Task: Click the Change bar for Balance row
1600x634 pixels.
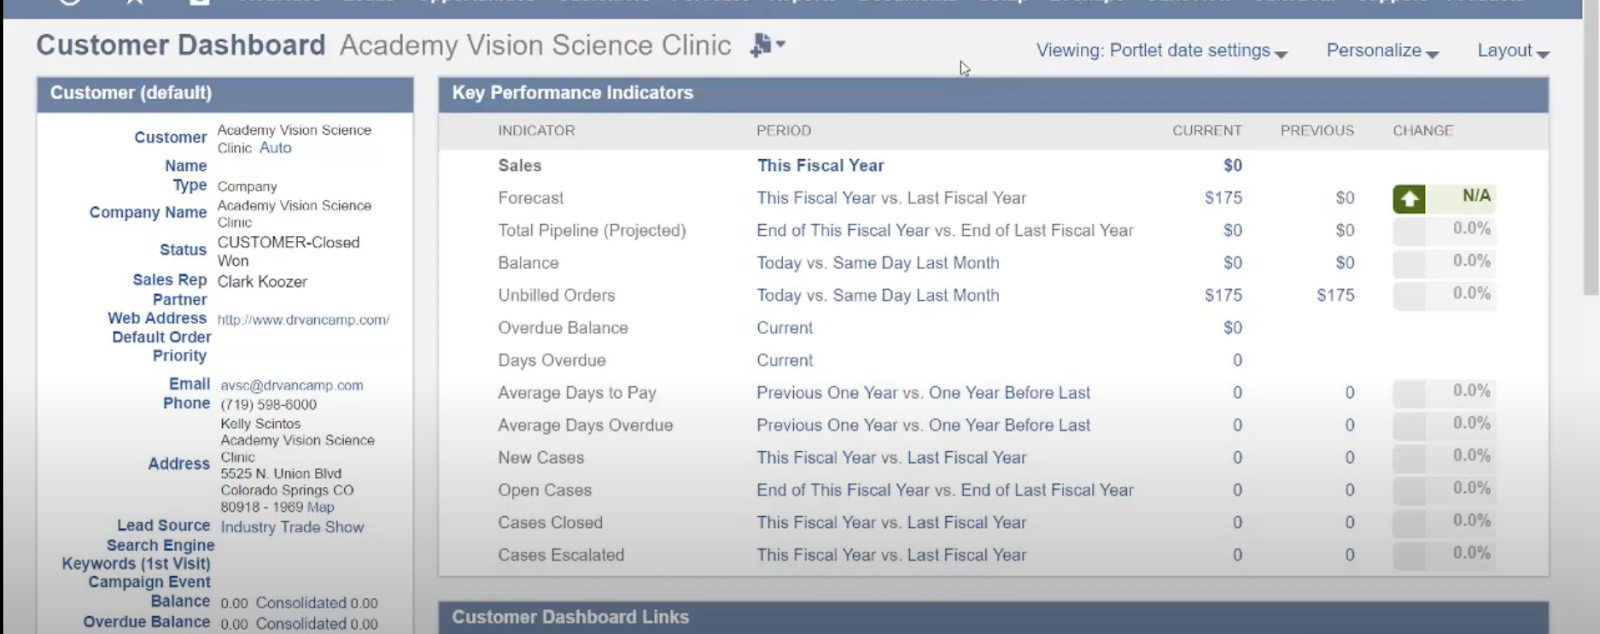Action: [1444, 263]
